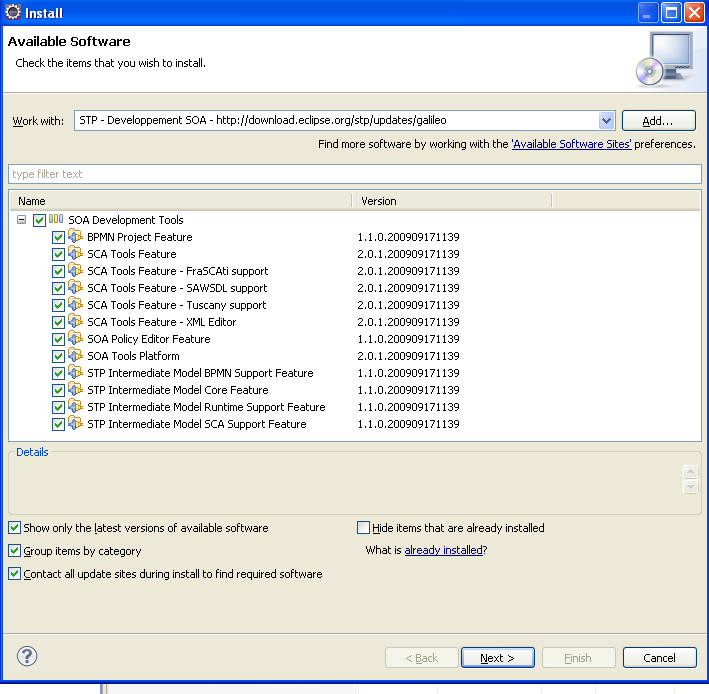
Task: Uncheck the SCA Tools Feature - Tuscany support checkbox
Action: tap(58, 305)
